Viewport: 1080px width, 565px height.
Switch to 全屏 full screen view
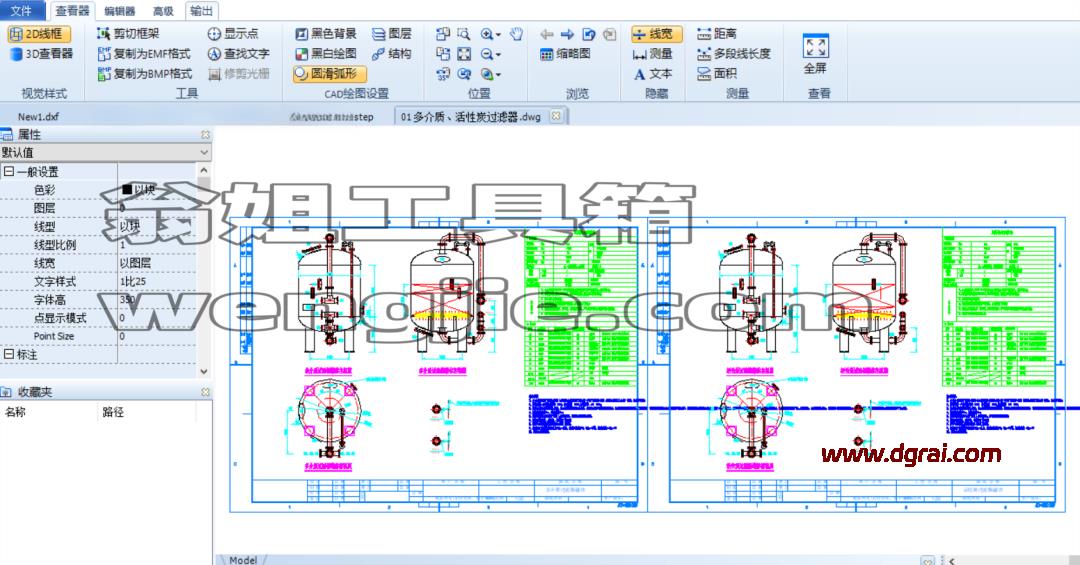coord(816,54)
